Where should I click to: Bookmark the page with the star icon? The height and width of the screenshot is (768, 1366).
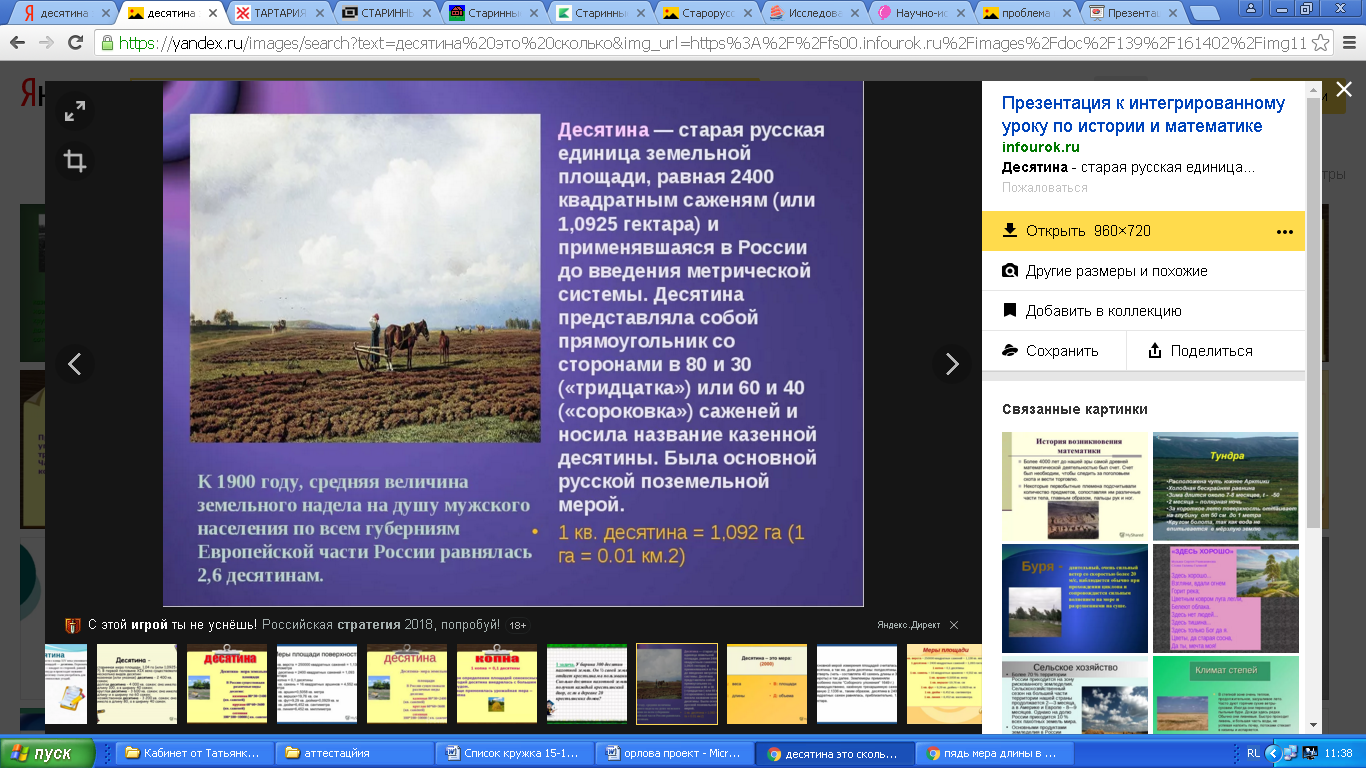click(x=1321, y=44)
